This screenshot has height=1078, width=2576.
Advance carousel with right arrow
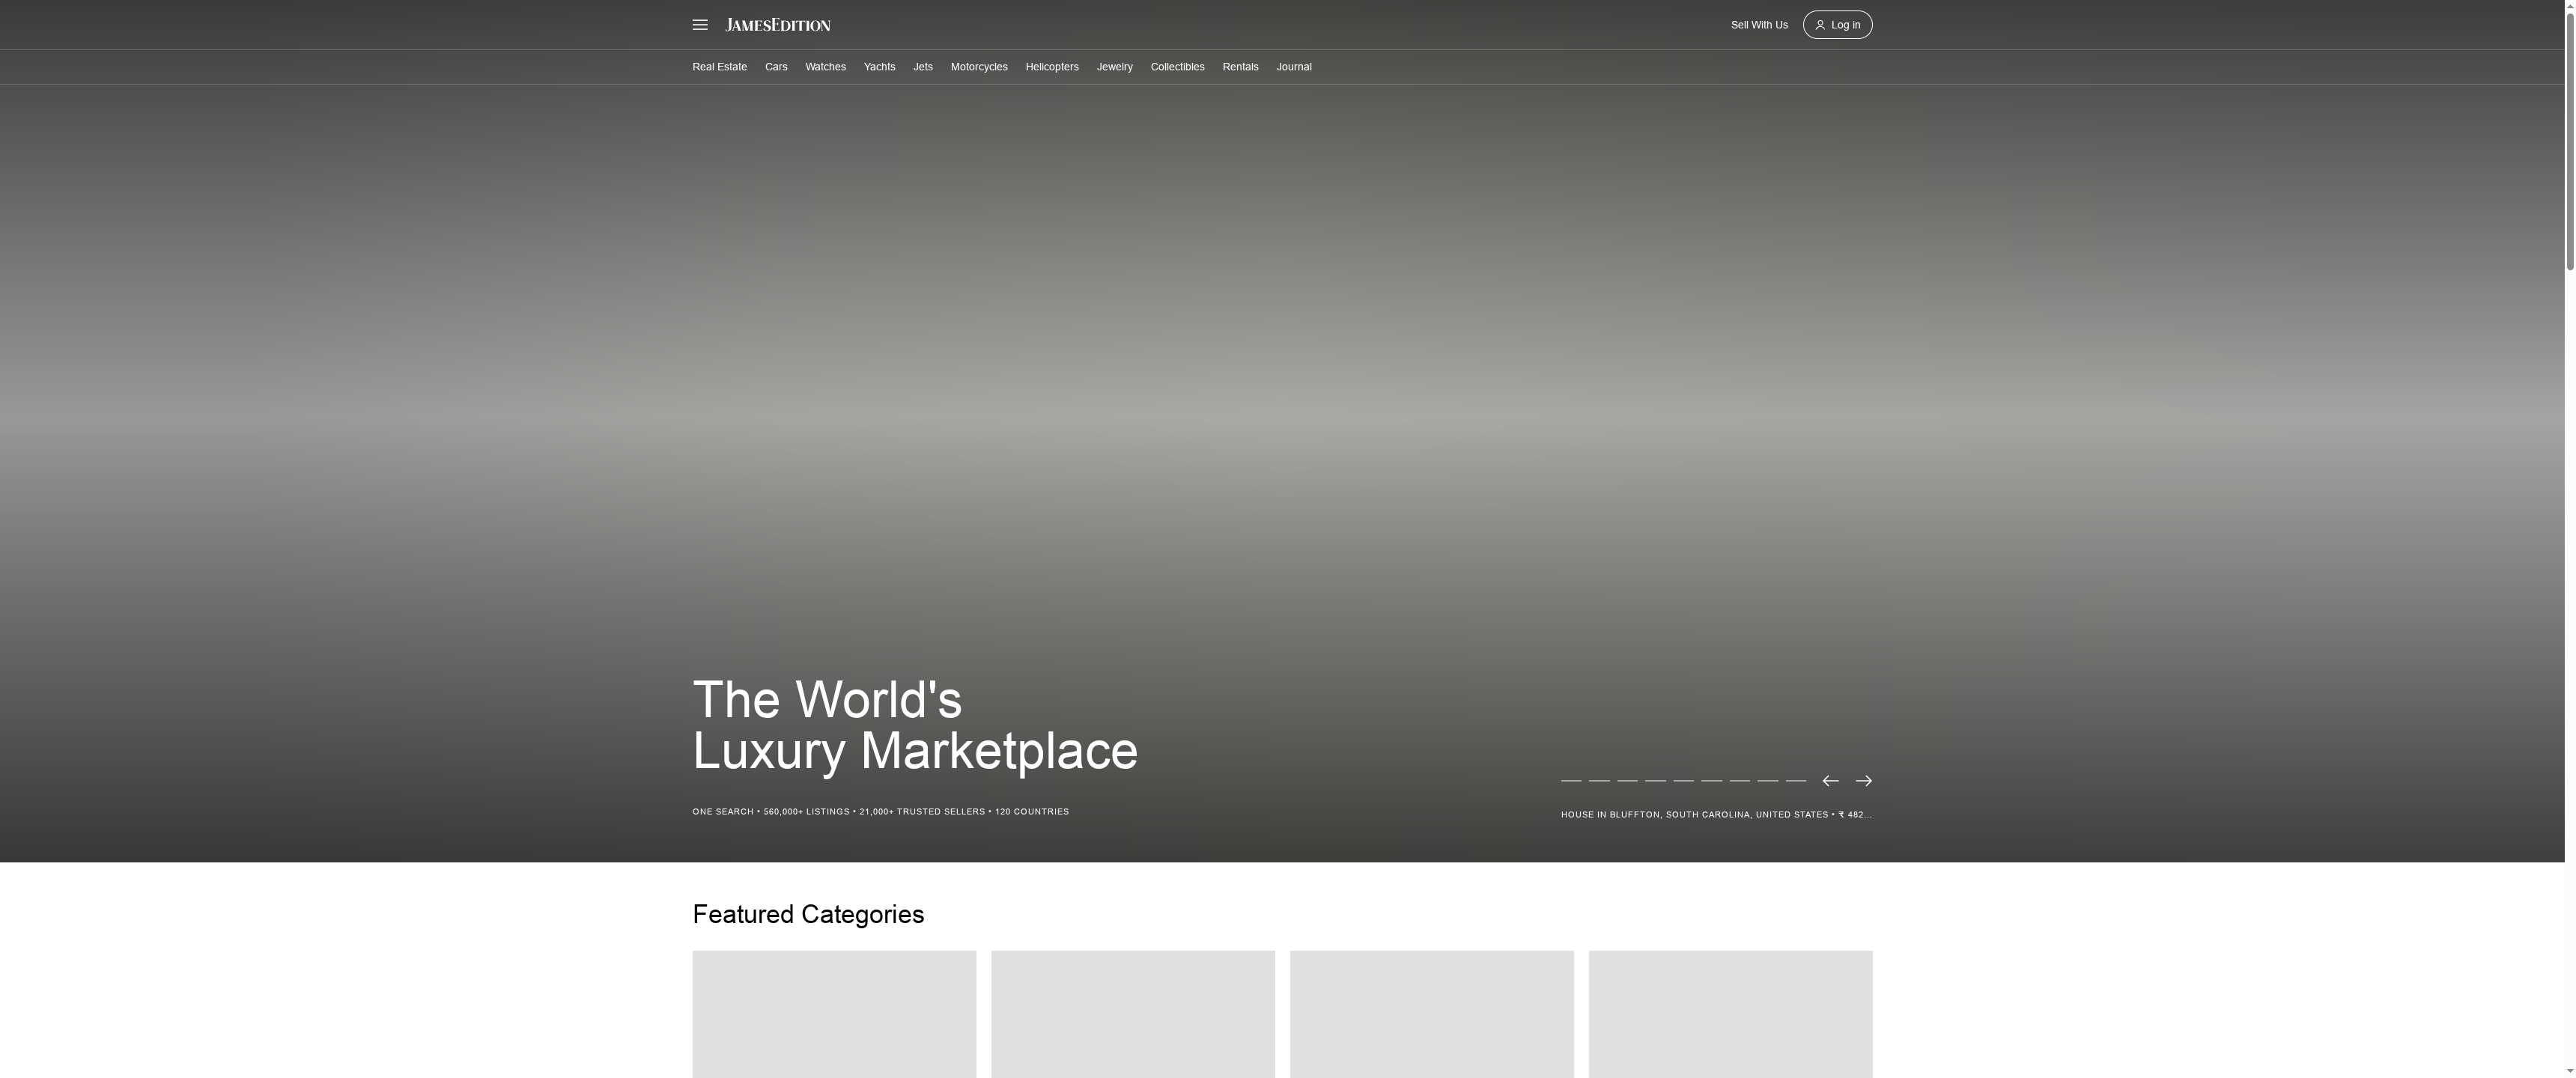(1864, 781)
